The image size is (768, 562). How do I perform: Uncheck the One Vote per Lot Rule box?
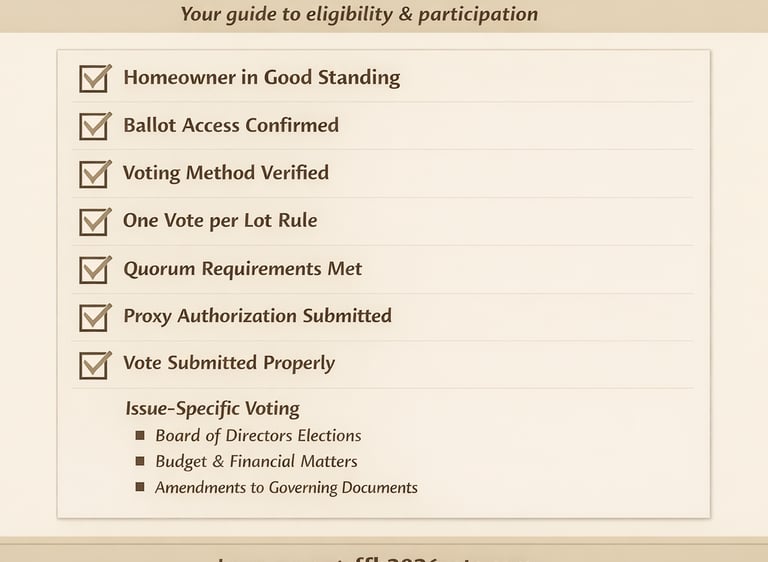click(x=94, y=221)
